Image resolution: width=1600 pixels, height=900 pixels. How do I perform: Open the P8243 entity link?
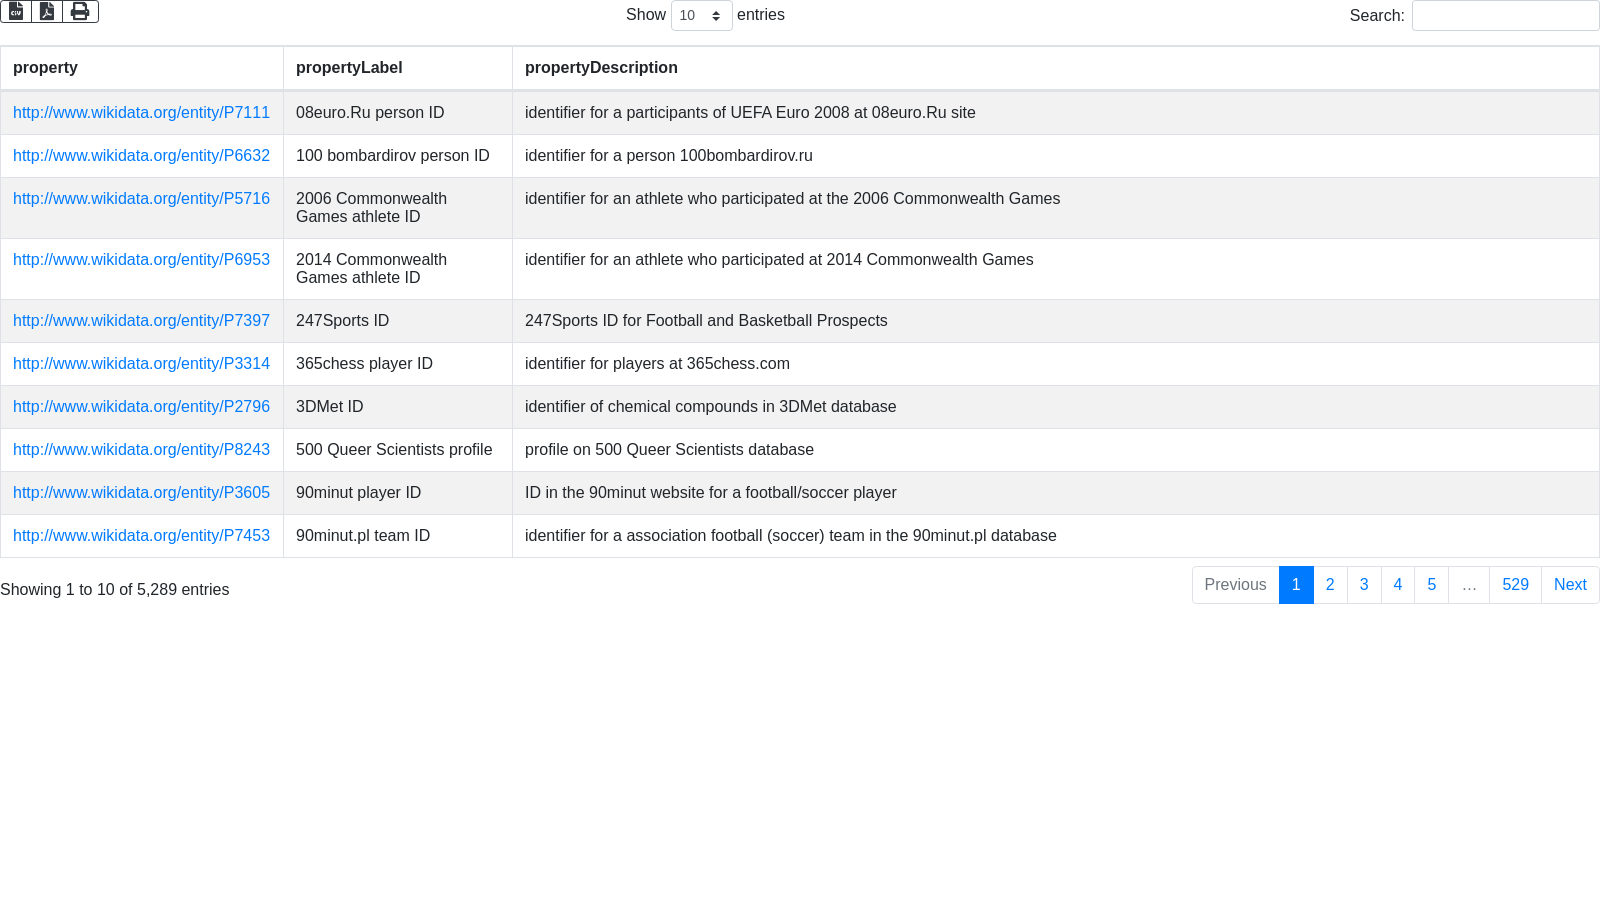point(141,450)
